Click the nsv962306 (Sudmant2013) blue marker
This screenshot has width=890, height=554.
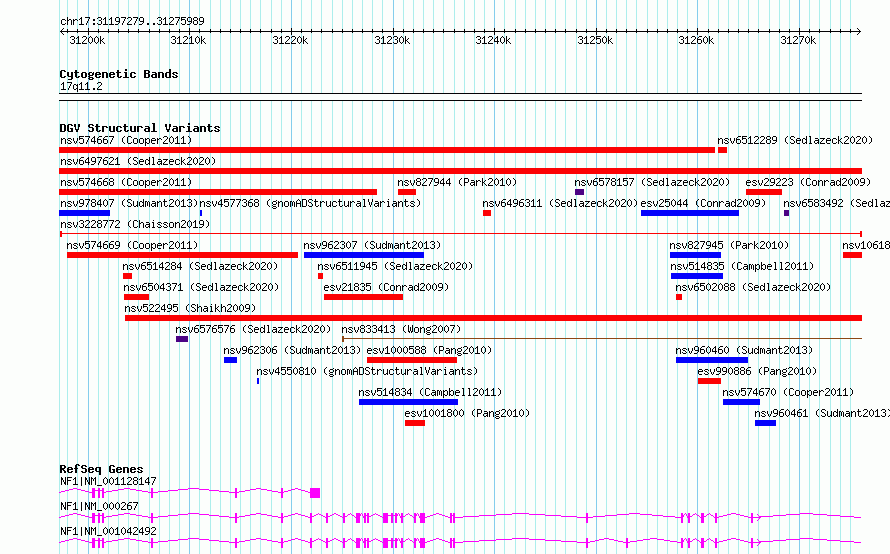tap(230, 360)
